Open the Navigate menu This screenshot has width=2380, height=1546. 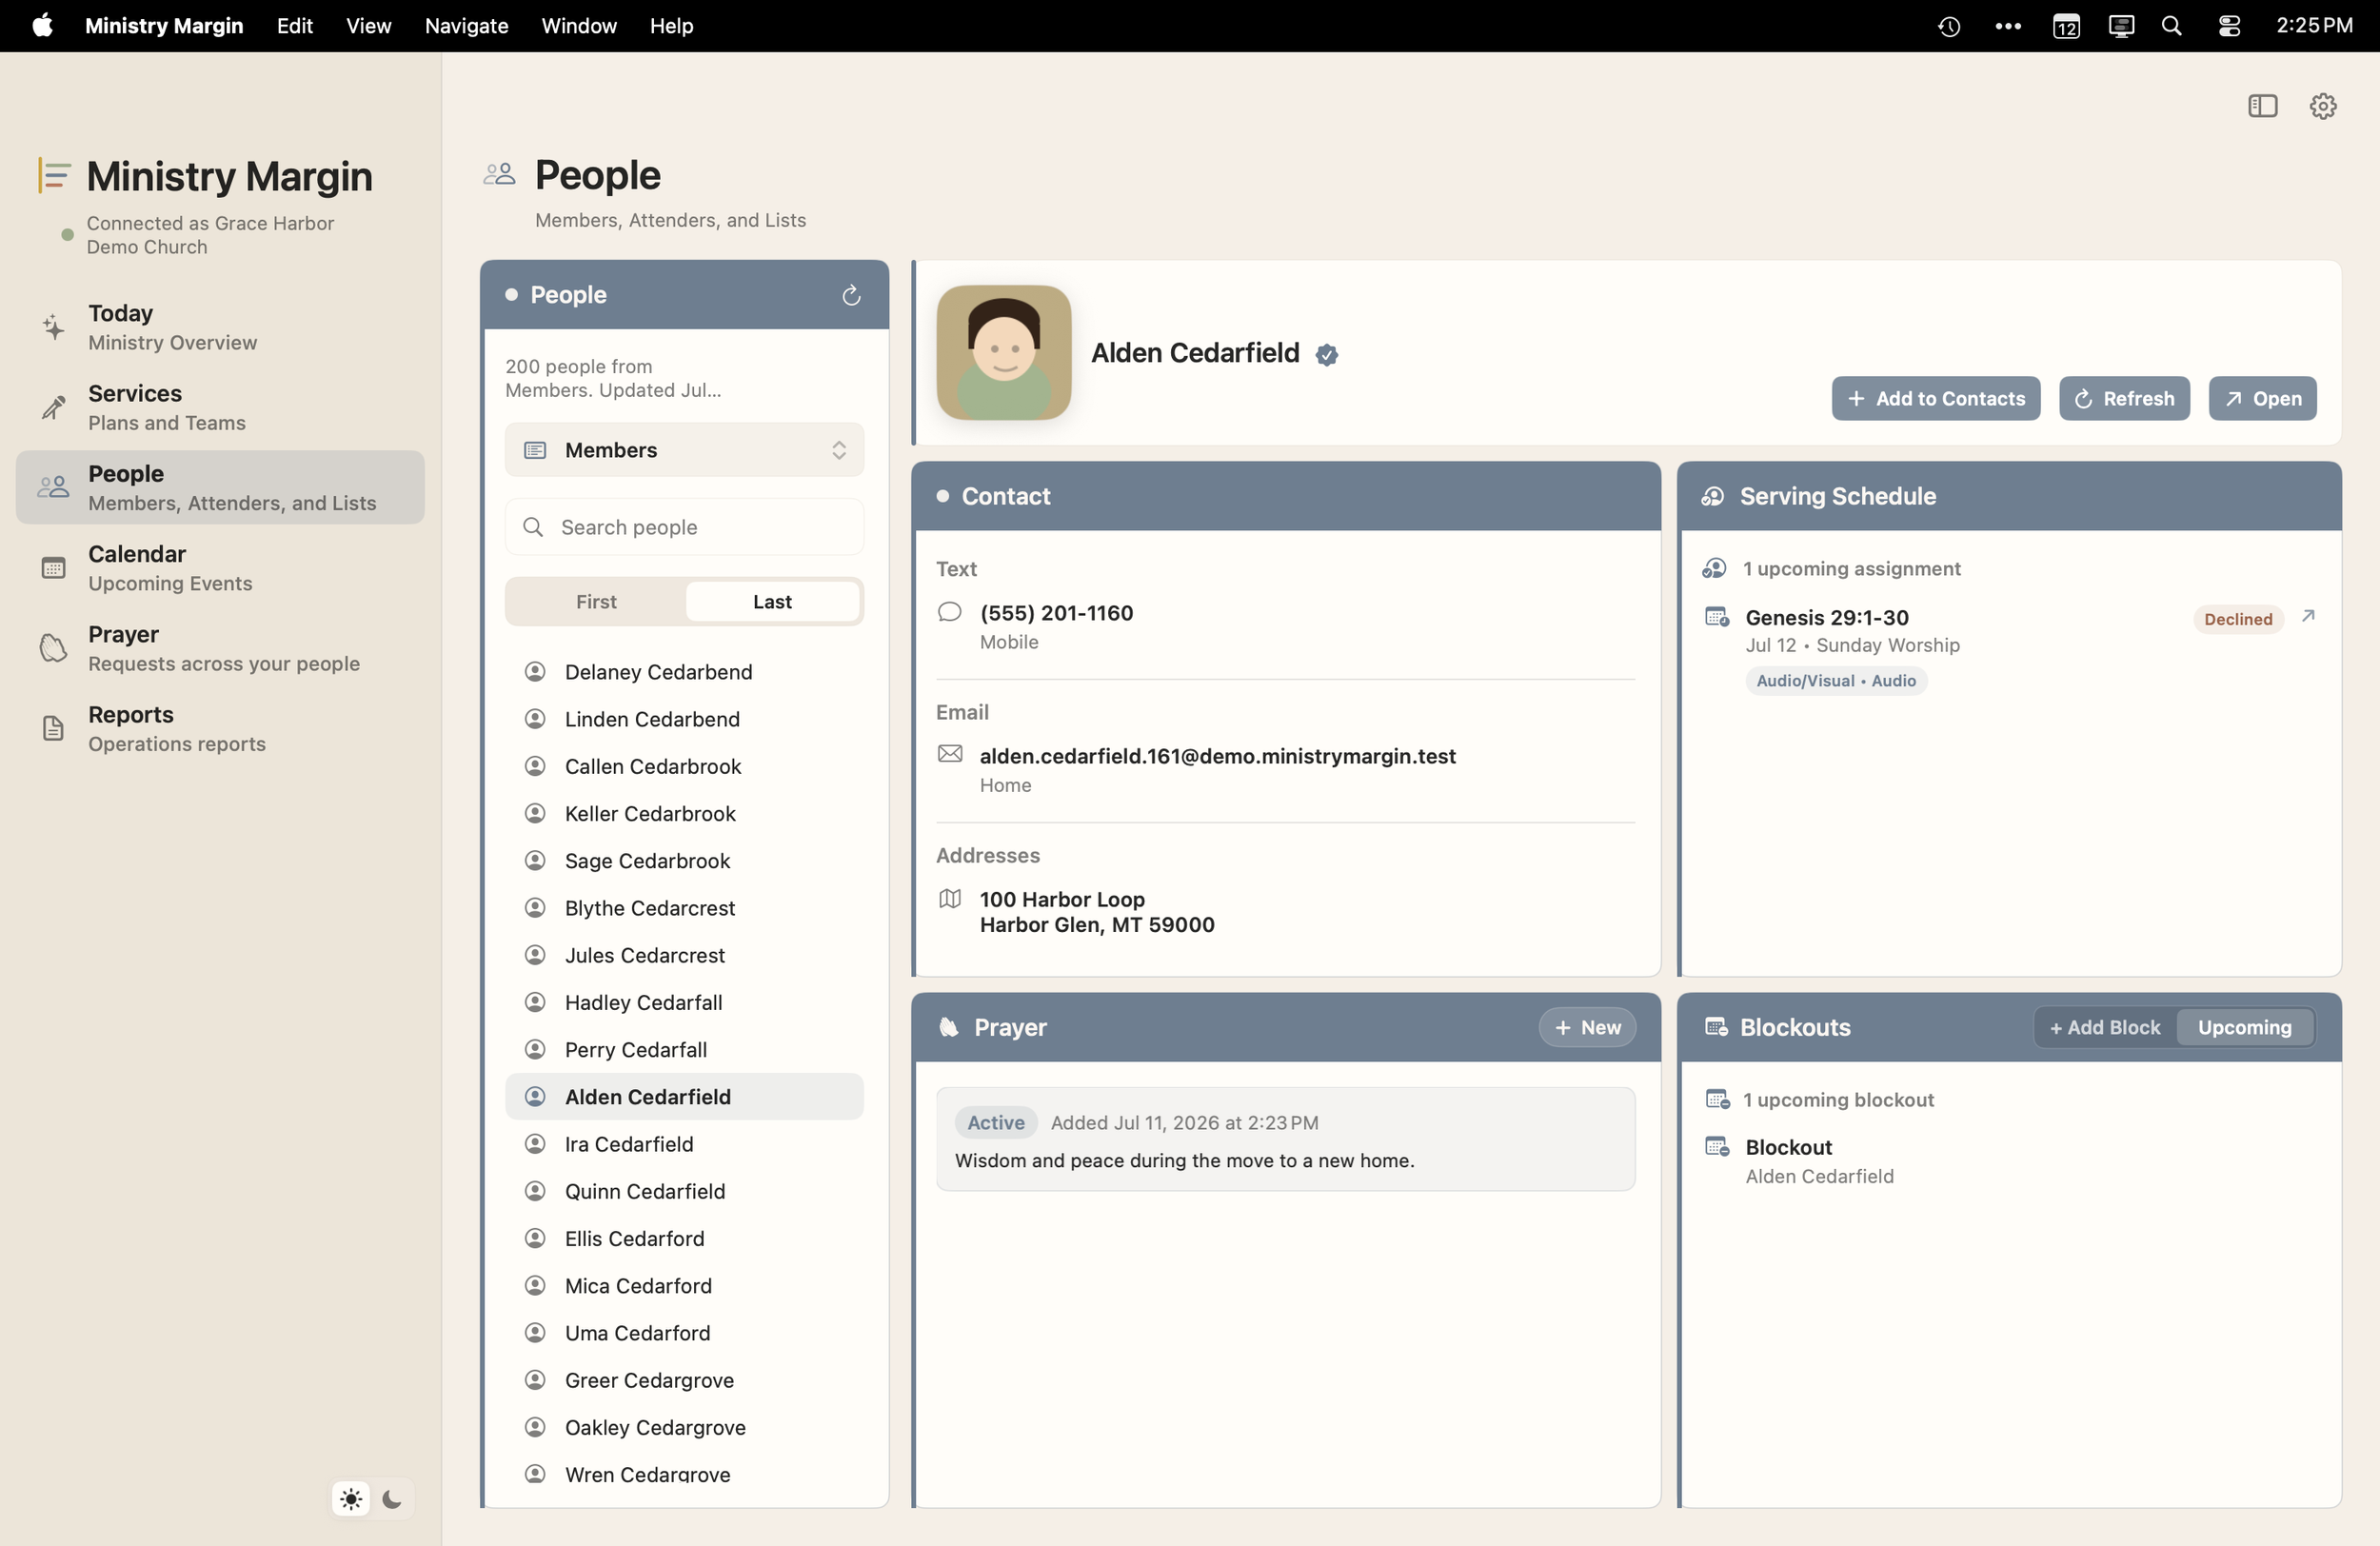[x=466, y=26]
